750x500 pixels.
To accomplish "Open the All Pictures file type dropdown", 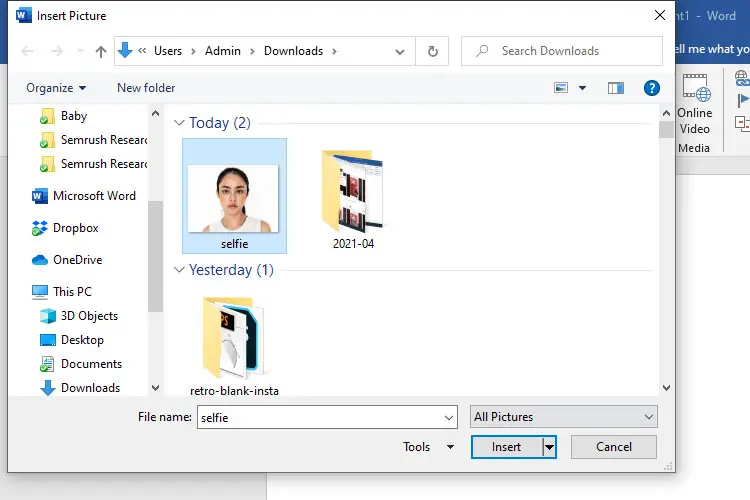I will (563, 417).
